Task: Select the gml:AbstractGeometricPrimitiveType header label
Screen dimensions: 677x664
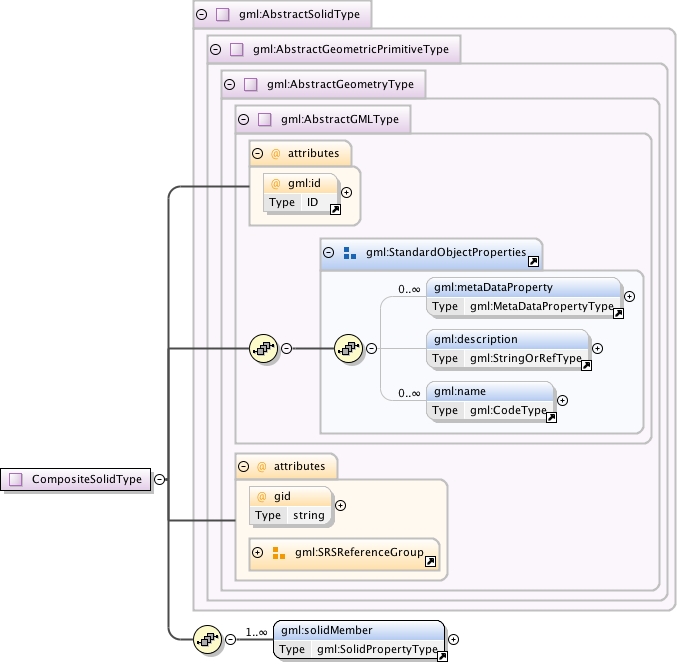Action: (x=351, y=49)
